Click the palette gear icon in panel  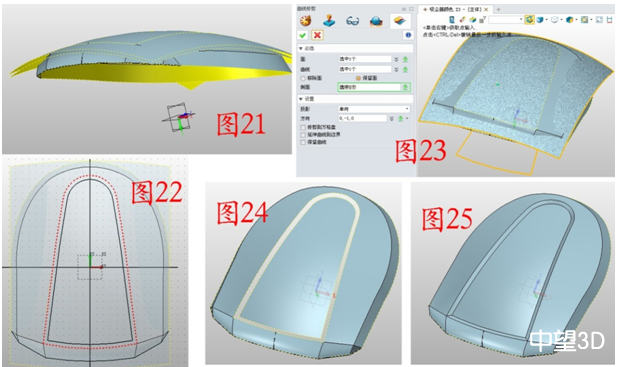tap(305, 21)
